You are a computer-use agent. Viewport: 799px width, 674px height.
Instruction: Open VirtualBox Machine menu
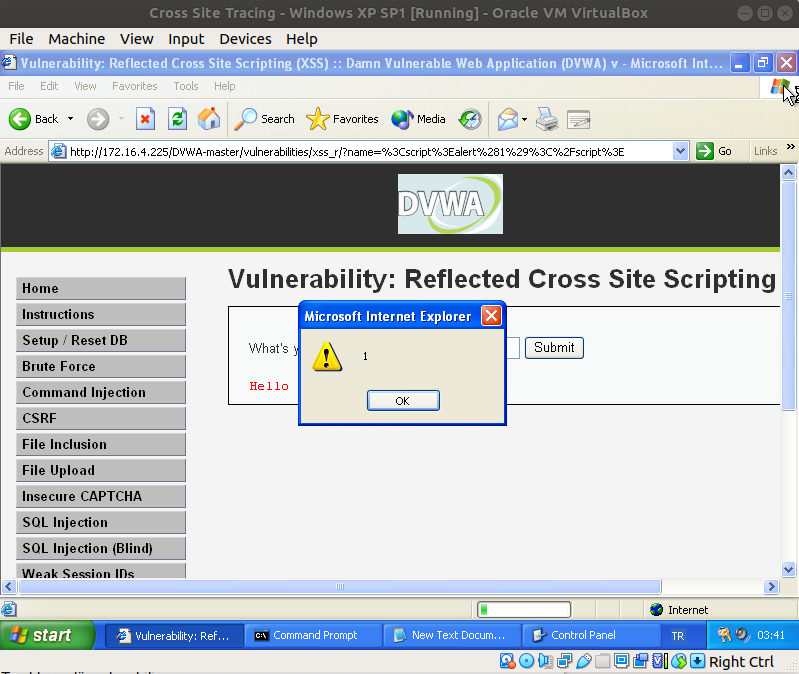(x=76, y=39)
